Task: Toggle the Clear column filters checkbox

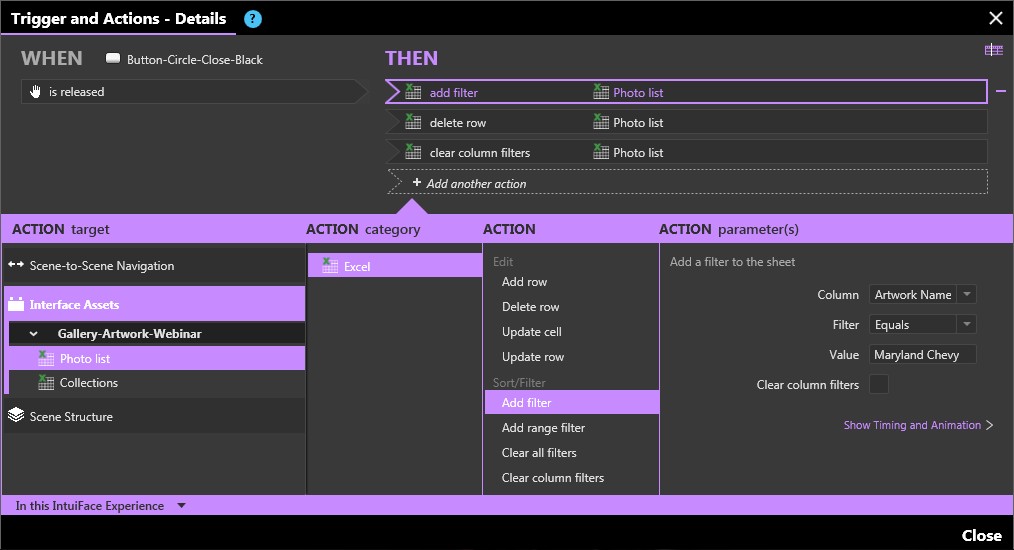Action: pyautogui.click(x=879, y=384)
